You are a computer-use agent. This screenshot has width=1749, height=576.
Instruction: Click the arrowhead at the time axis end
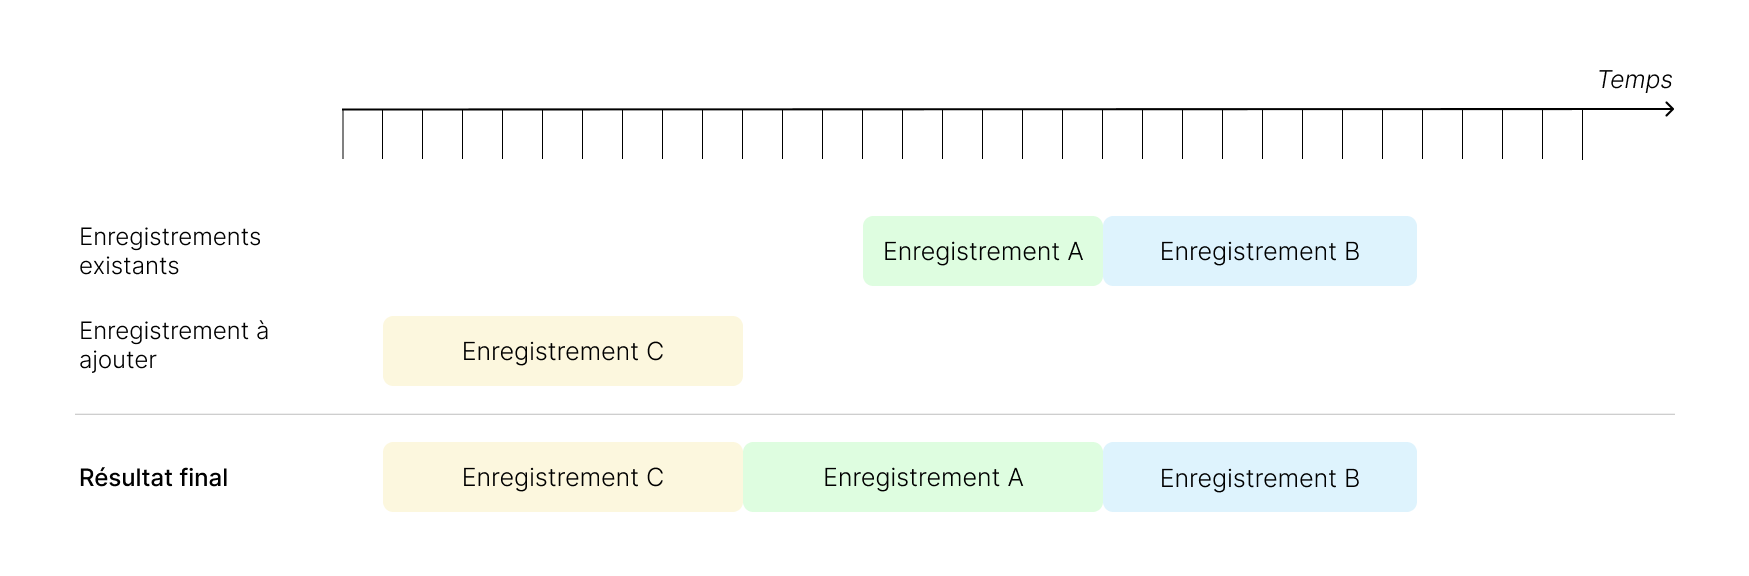click(x=1669, y=109)
